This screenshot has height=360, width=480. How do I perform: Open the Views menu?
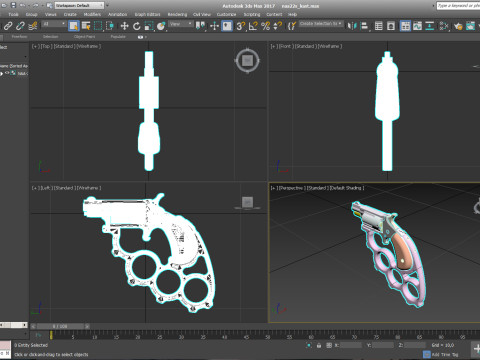pyautogui.click(x=51, y=14)
